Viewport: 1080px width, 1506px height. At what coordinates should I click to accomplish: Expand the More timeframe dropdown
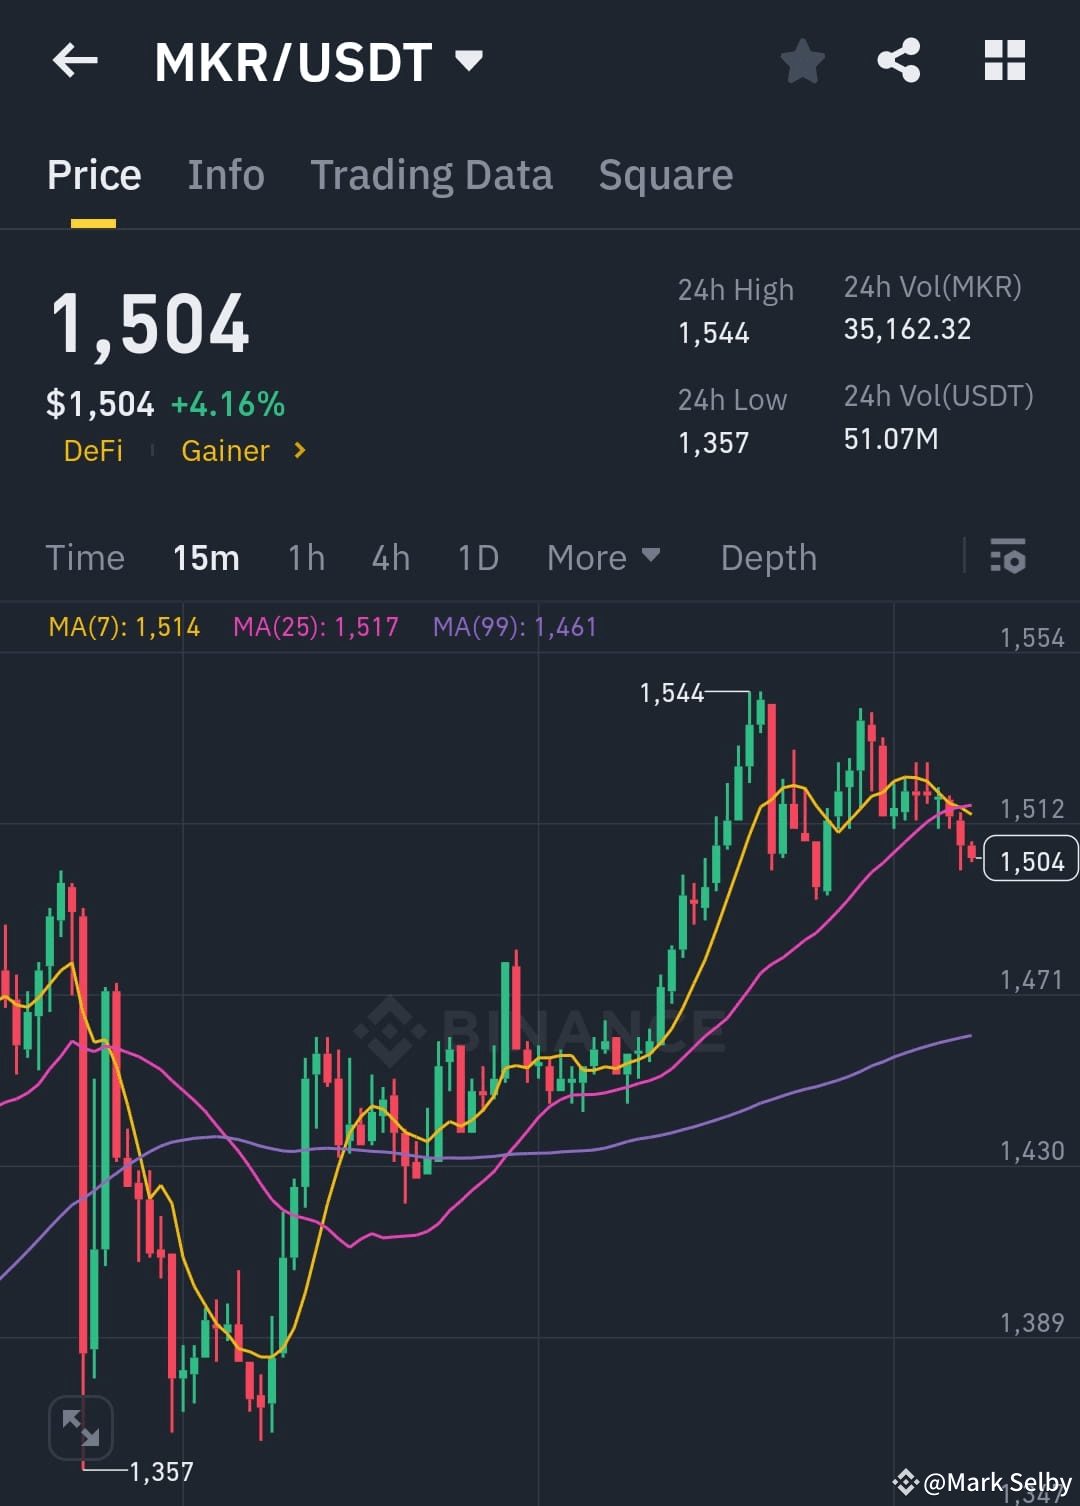point(603,557)
